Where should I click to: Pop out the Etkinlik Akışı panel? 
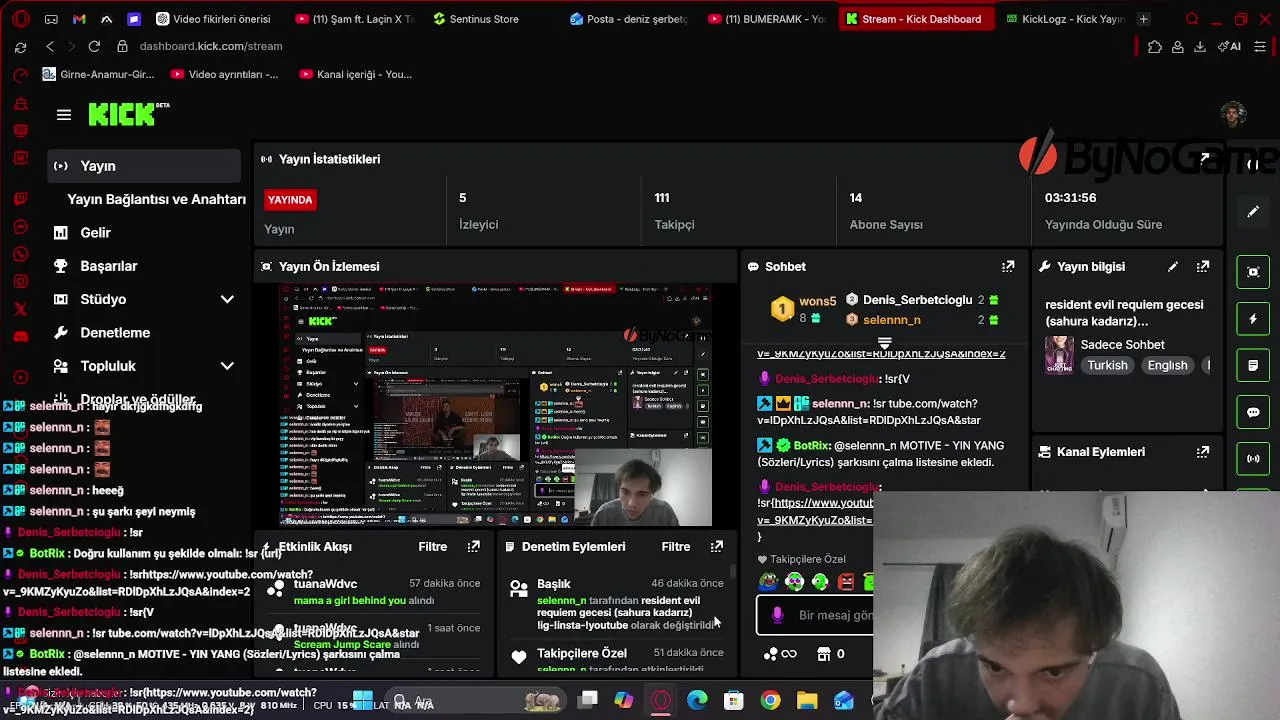click(474, 547)
